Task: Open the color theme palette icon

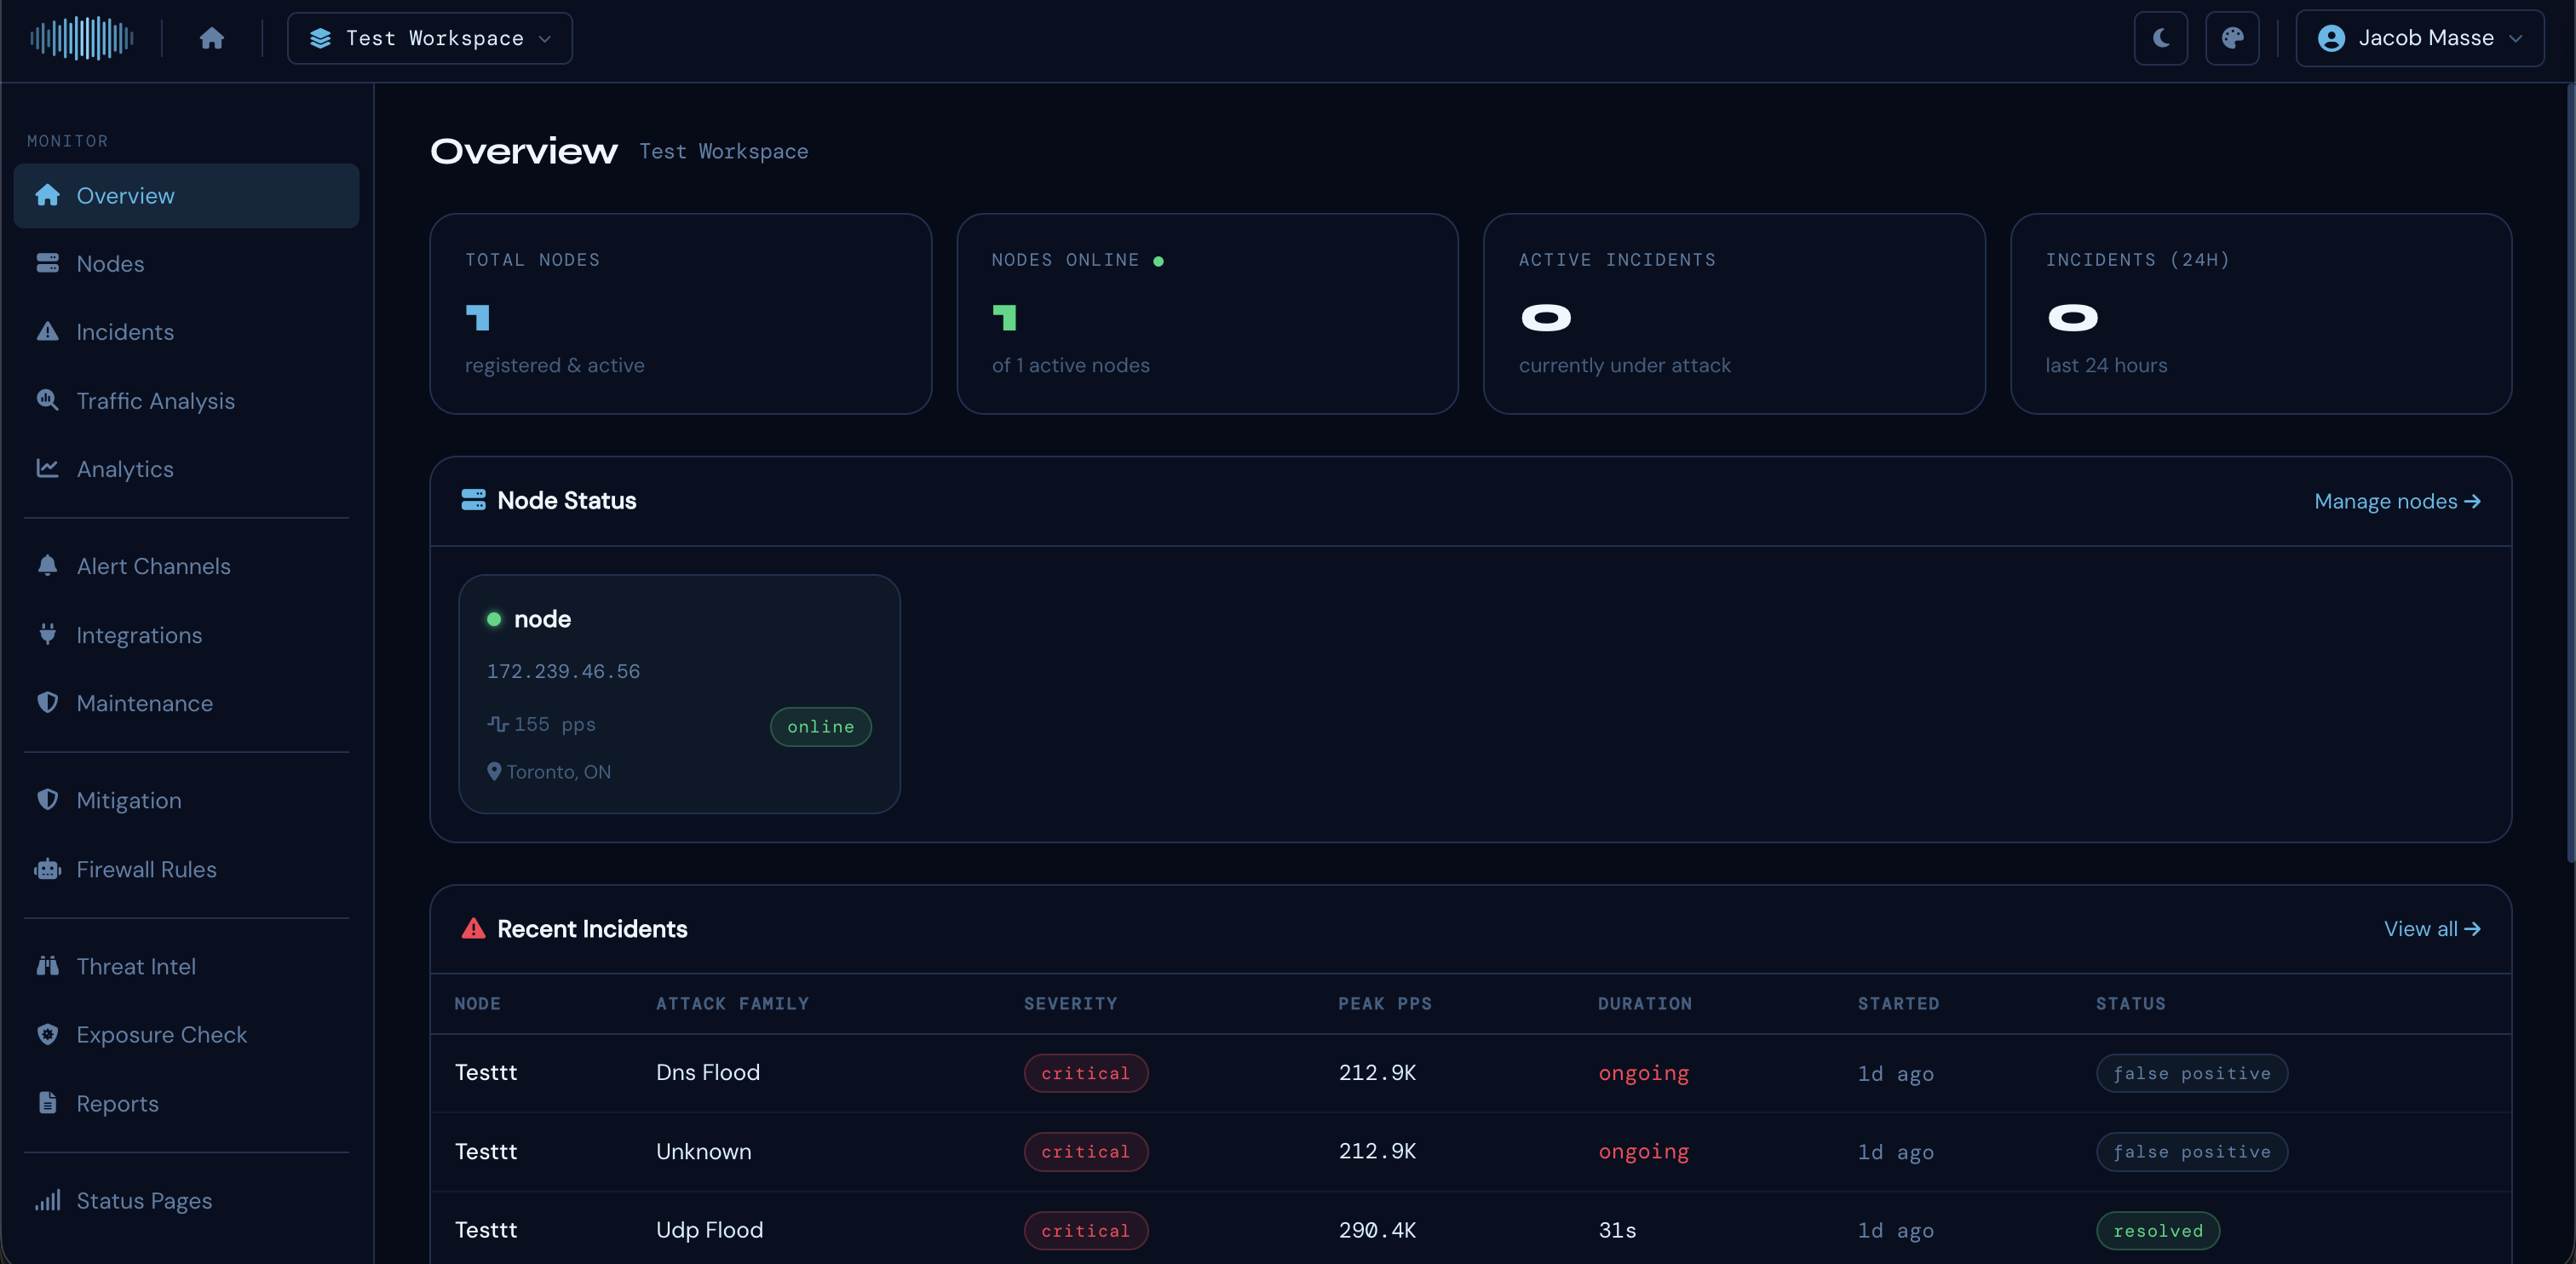Action: [x=2232, y=38]
